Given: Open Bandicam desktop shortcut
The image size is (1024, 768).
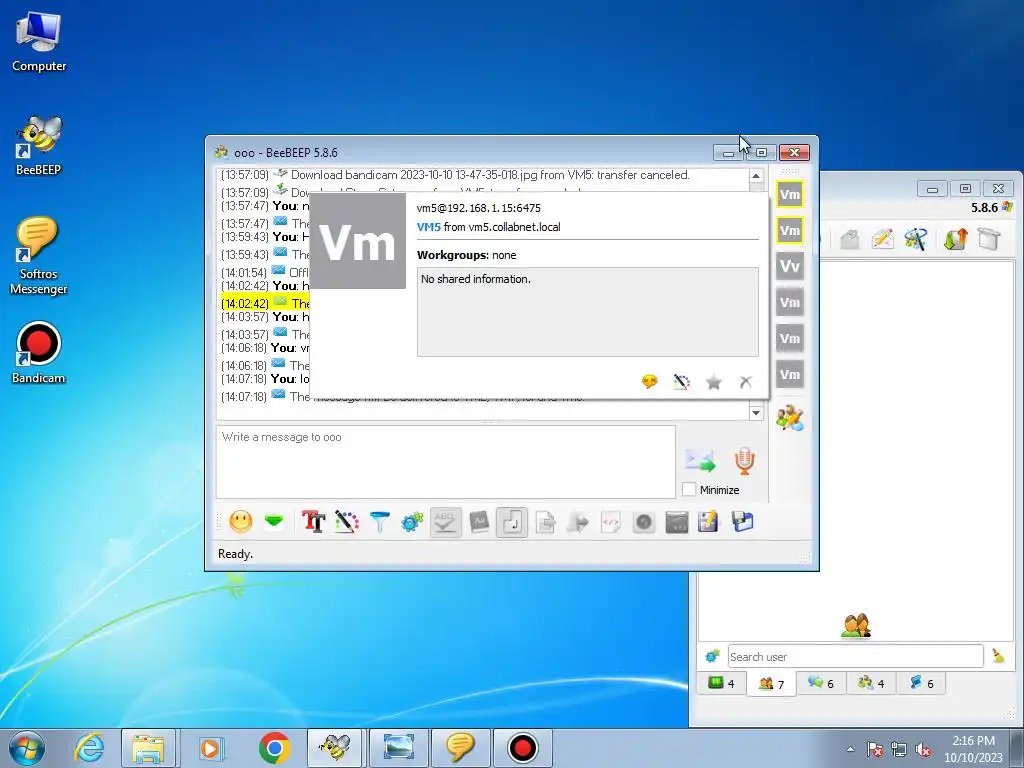Looking at the screenshot, I should tap(39, 353).
